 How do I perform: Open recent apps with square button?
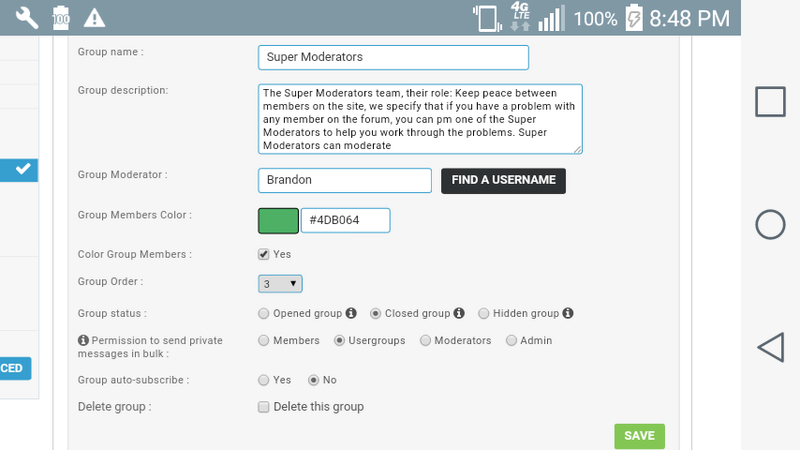770,102
